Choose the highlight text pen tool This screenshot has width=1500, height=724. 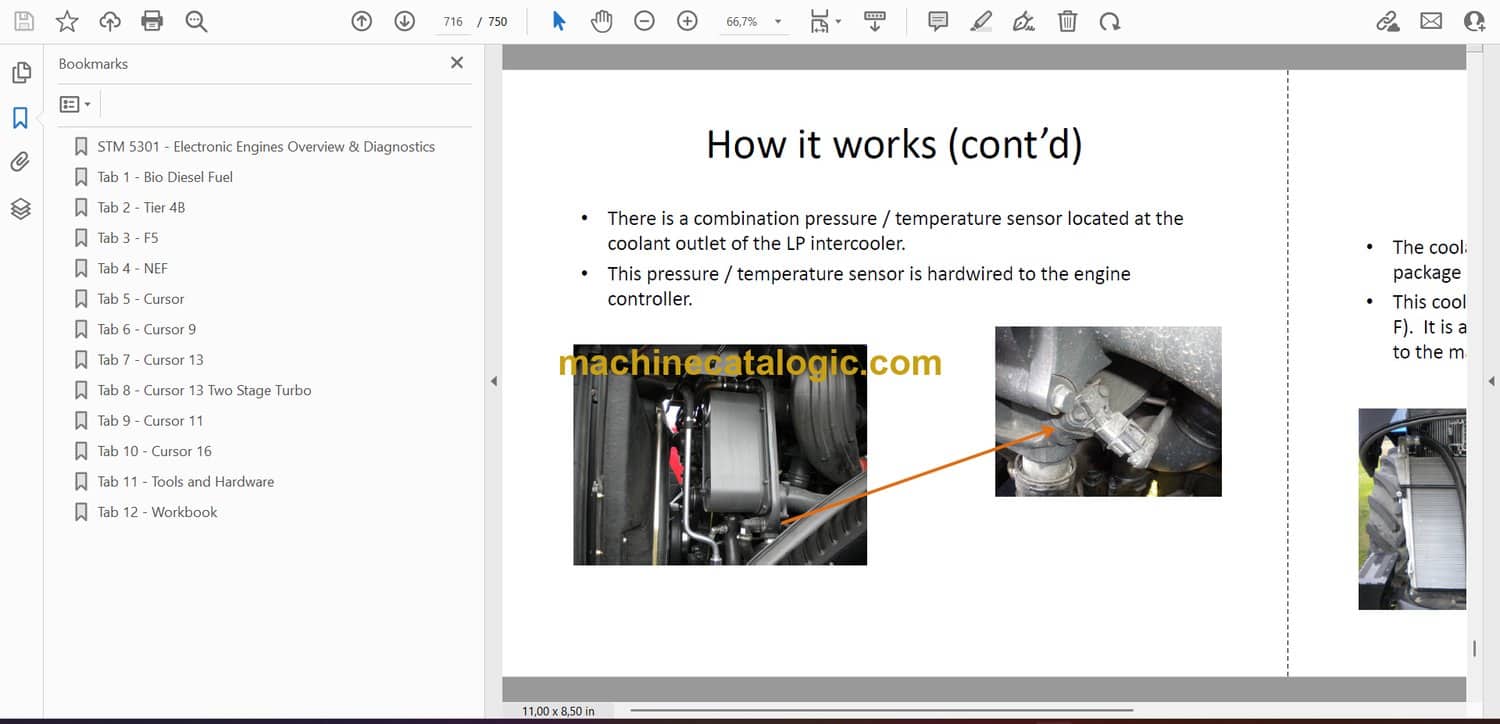(x=981, y=21)
